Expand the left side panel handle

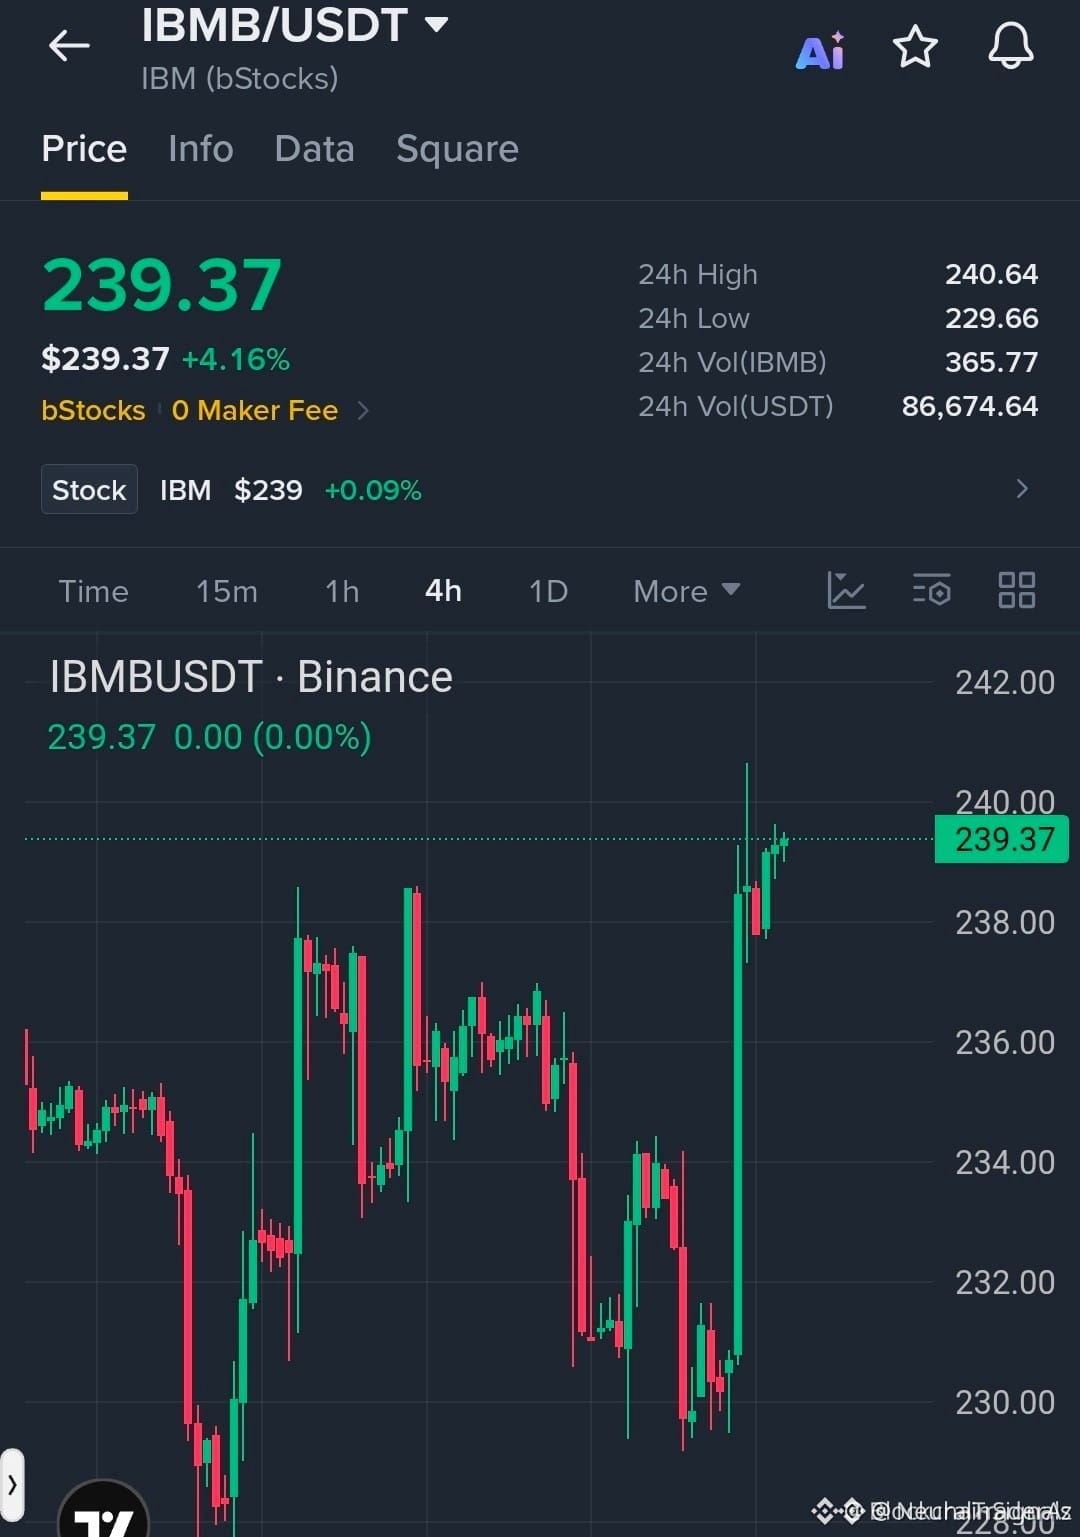tap(11, 1485)
